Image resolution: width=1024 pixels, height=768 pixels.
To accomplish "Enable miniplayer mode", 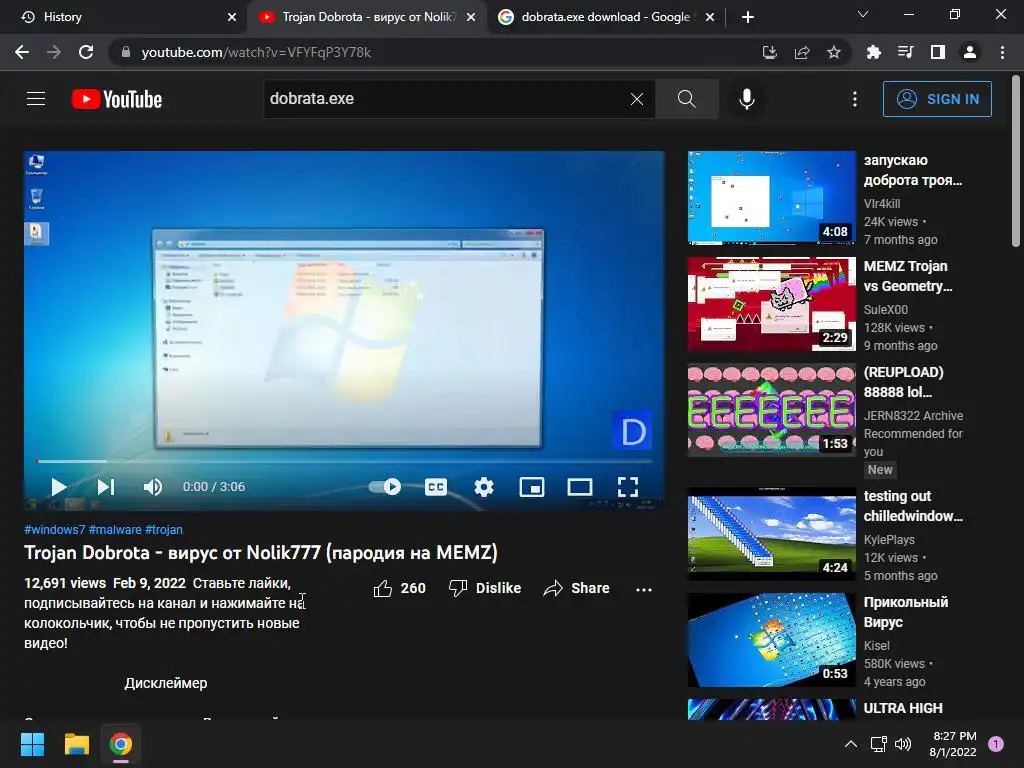I will point(532,487).
